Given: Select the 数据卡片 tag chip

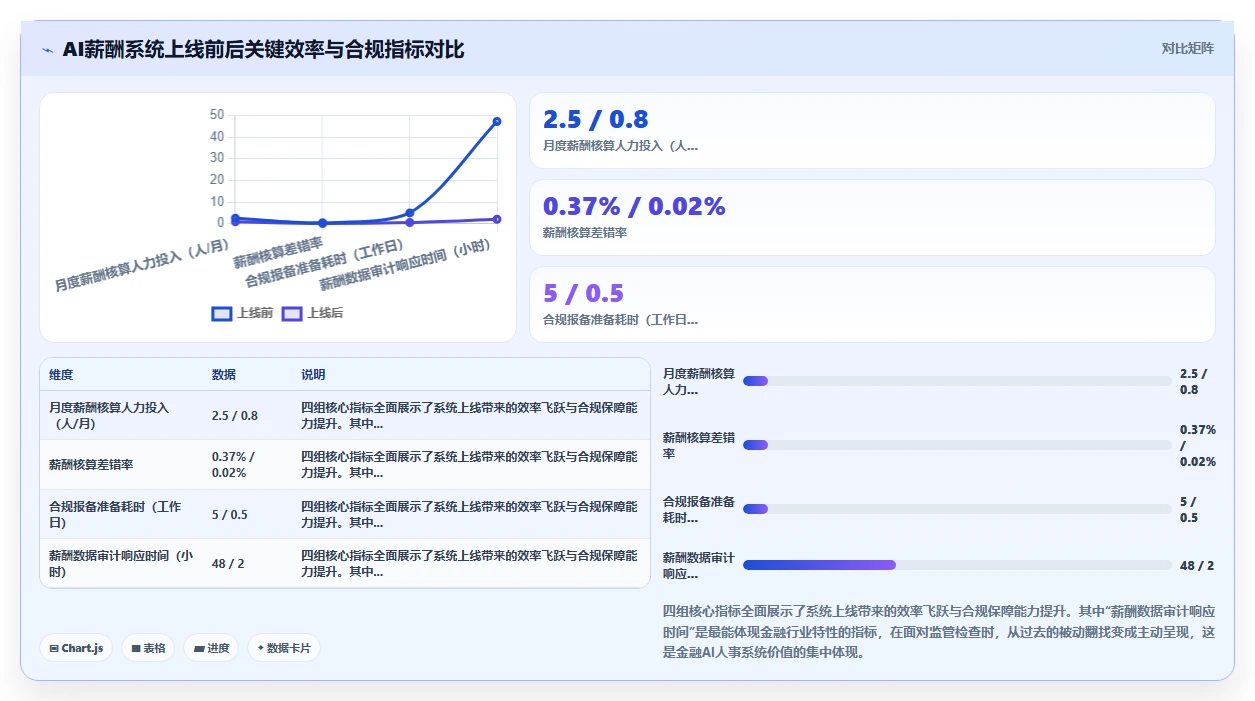Looking at the screenshot, I should 284,648.
